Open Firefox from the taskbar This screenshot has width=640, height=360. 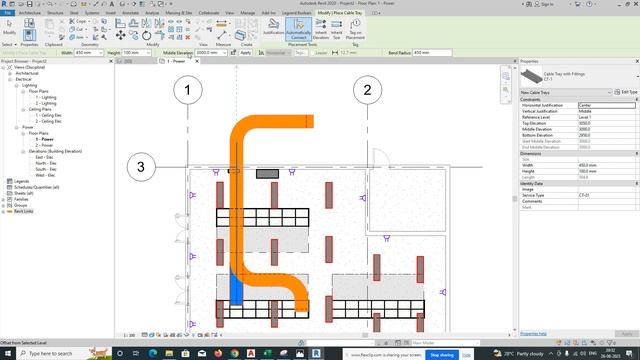[x=218, y=353]
